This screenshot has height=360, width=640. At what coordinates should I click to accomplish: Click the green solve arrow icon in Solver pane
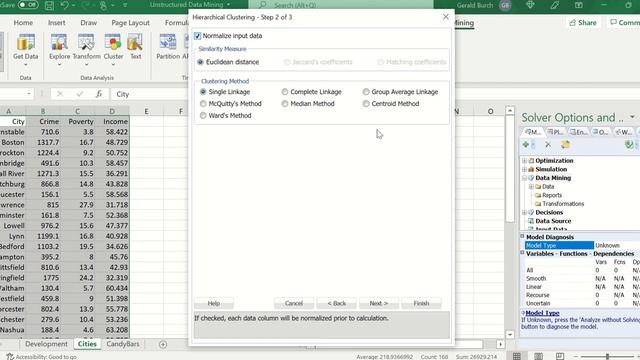629,144
